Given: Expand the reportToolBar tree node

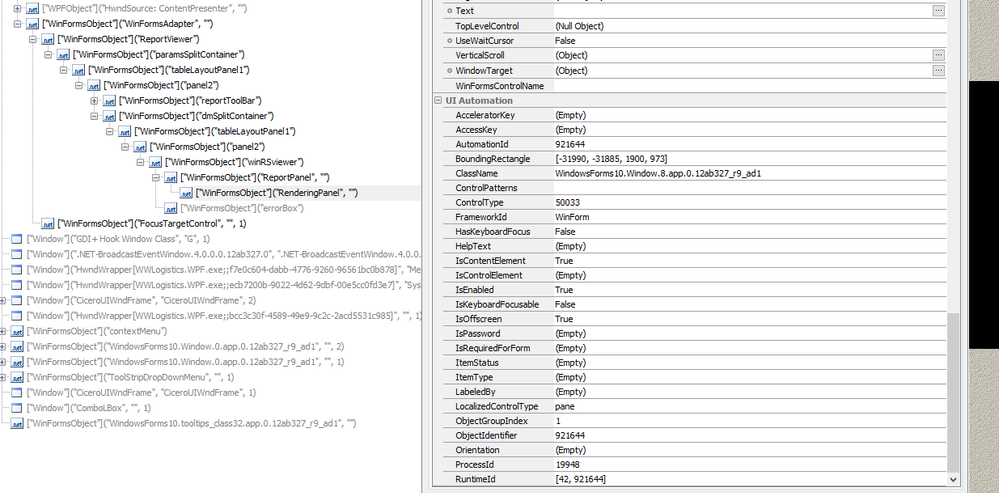Looking at the screenshot, I should [94, 101].
